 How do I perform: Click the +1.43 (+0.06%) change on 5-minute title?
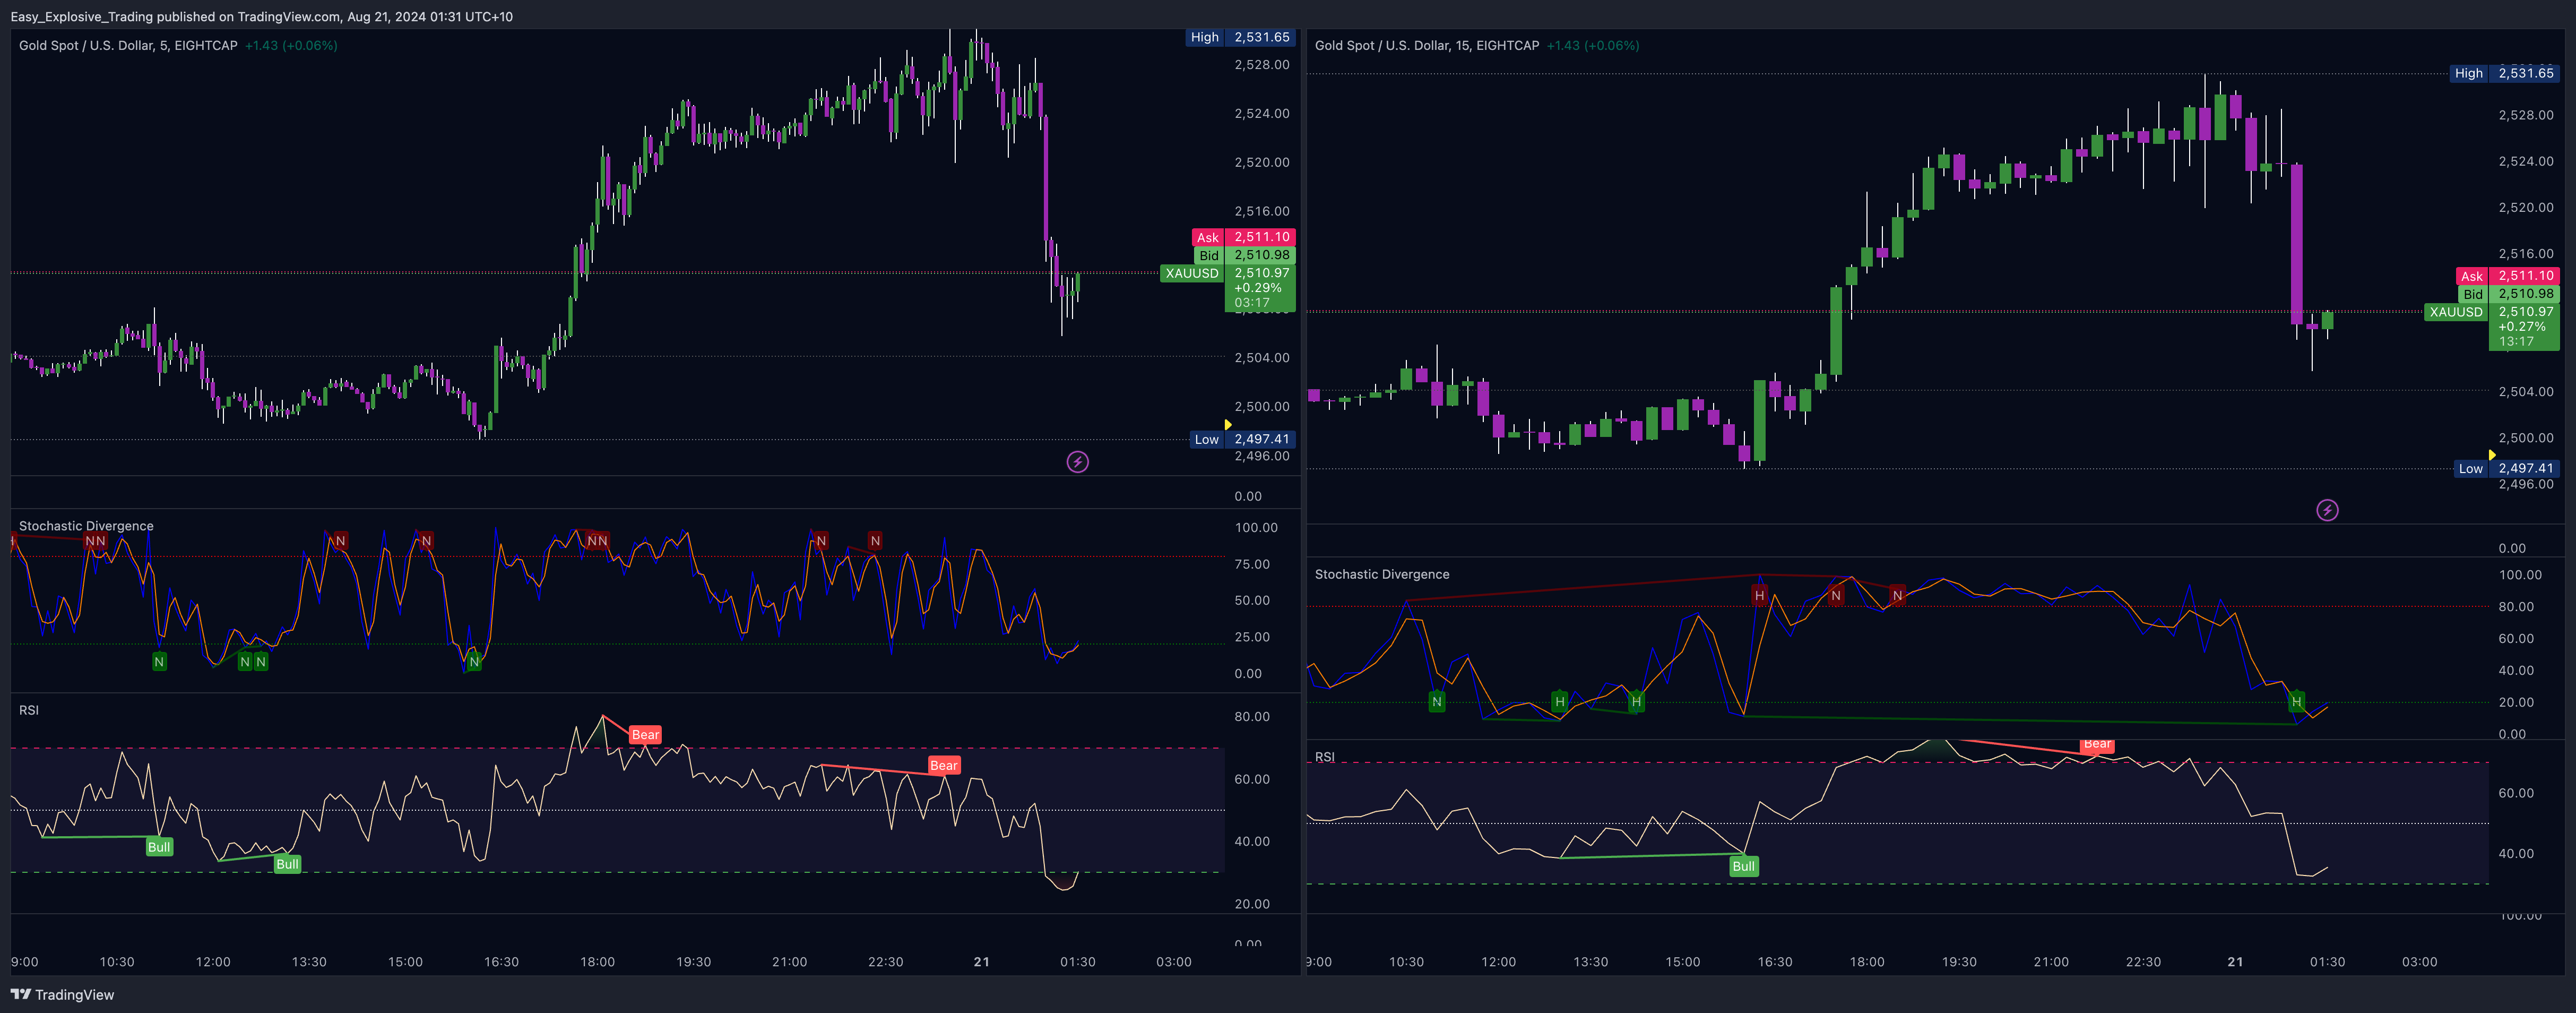(291, 46)
